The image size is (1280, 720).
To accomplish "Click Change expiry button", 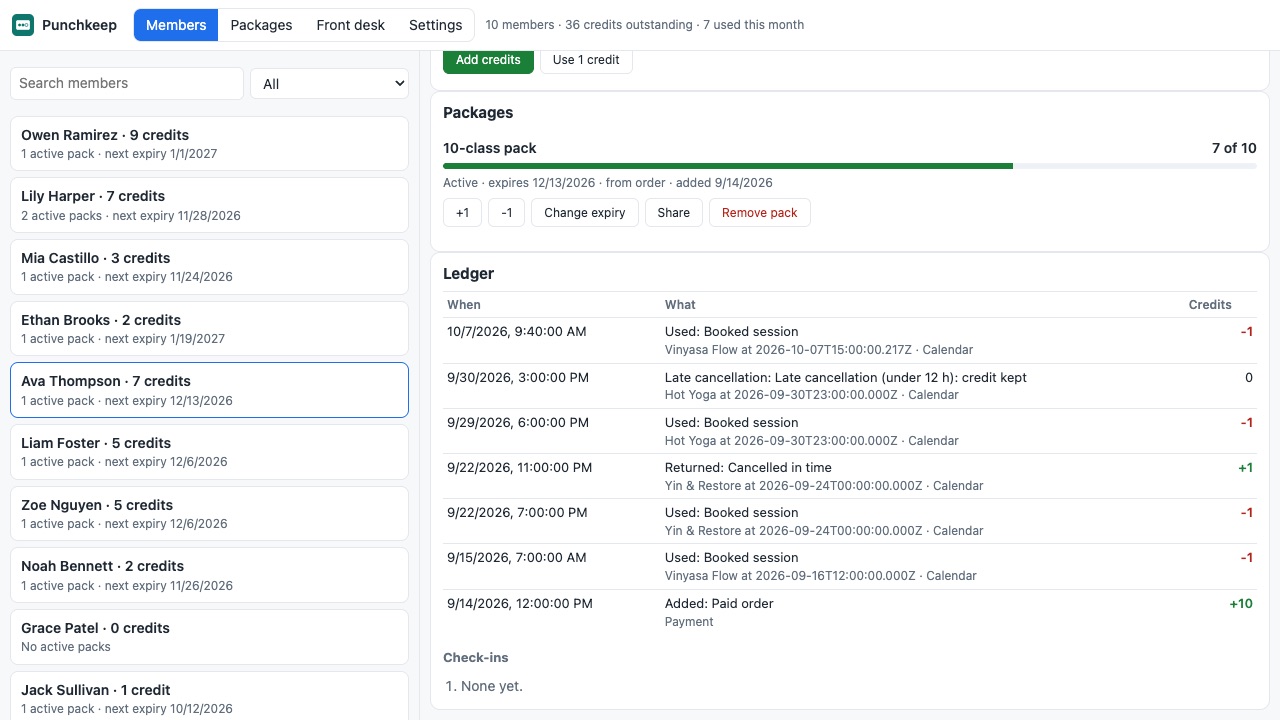I will (585, 213).
